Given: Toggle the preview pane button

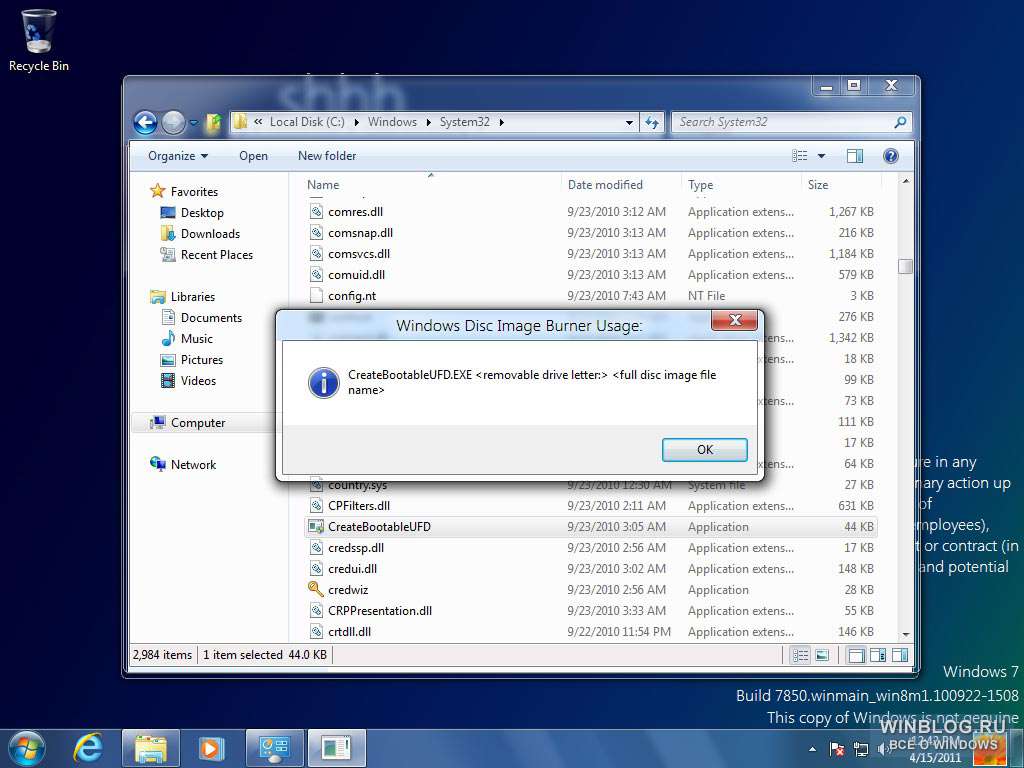Looking at the screenshot, I should tap(855, 155).
